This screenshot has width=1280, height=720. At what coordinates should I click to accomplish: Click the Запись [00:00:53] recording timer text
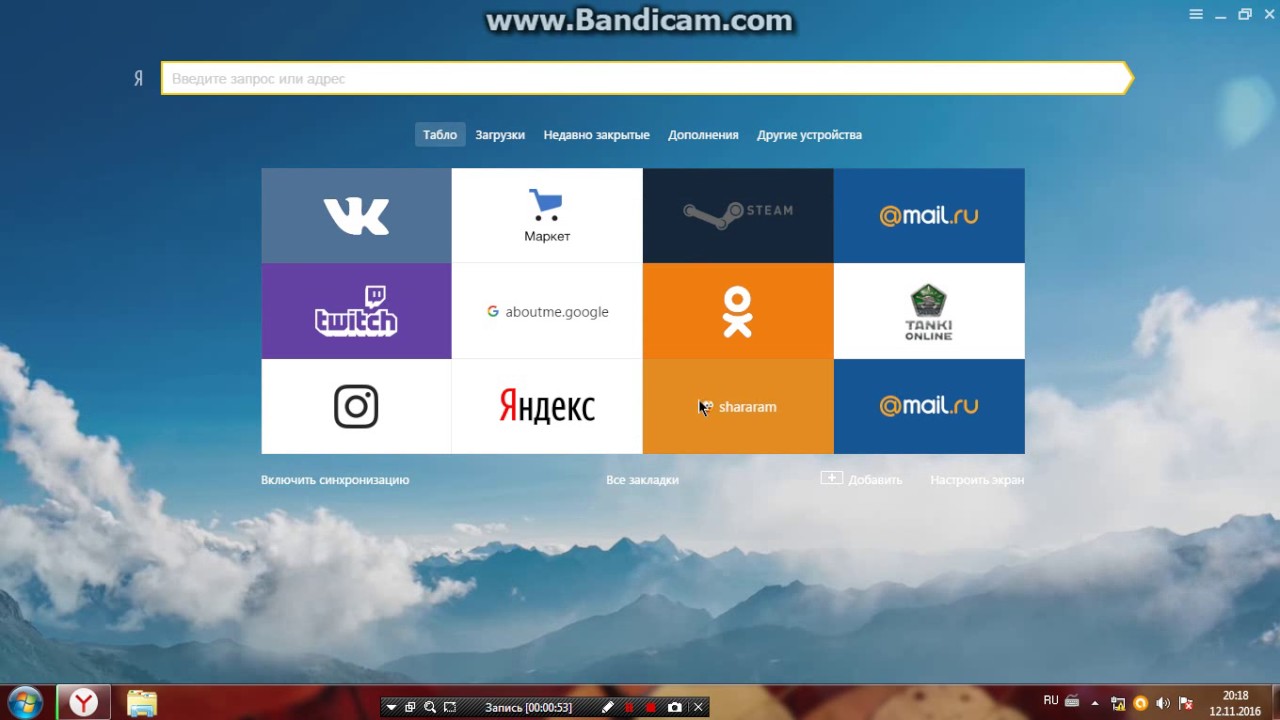coord(528,708)
